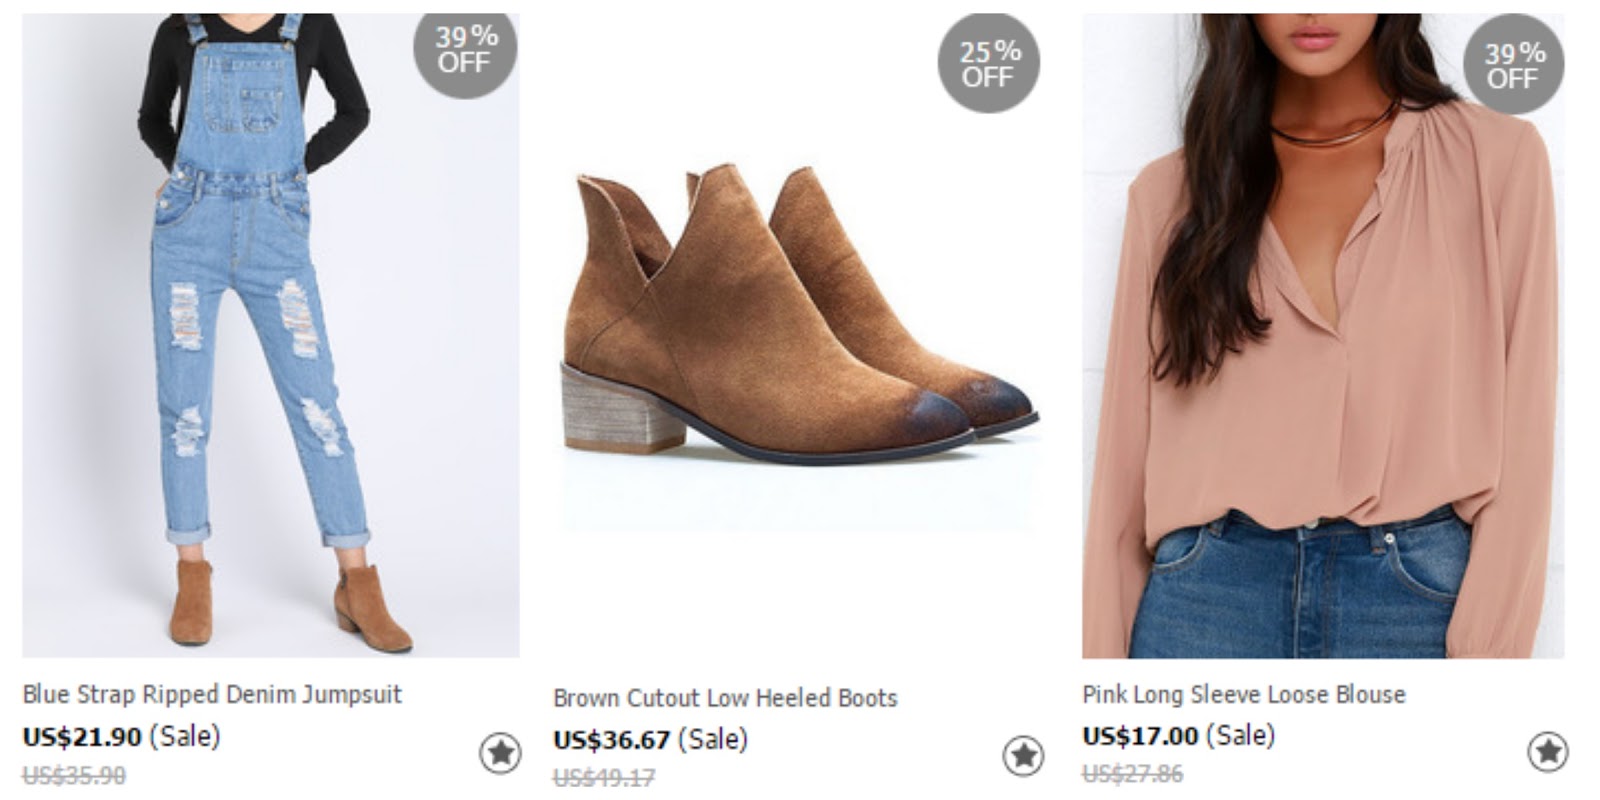This screenshot has height=800, width=1600.
Task: Click the 39% OFF badge on blouse
Action: tap(1513, 65)
